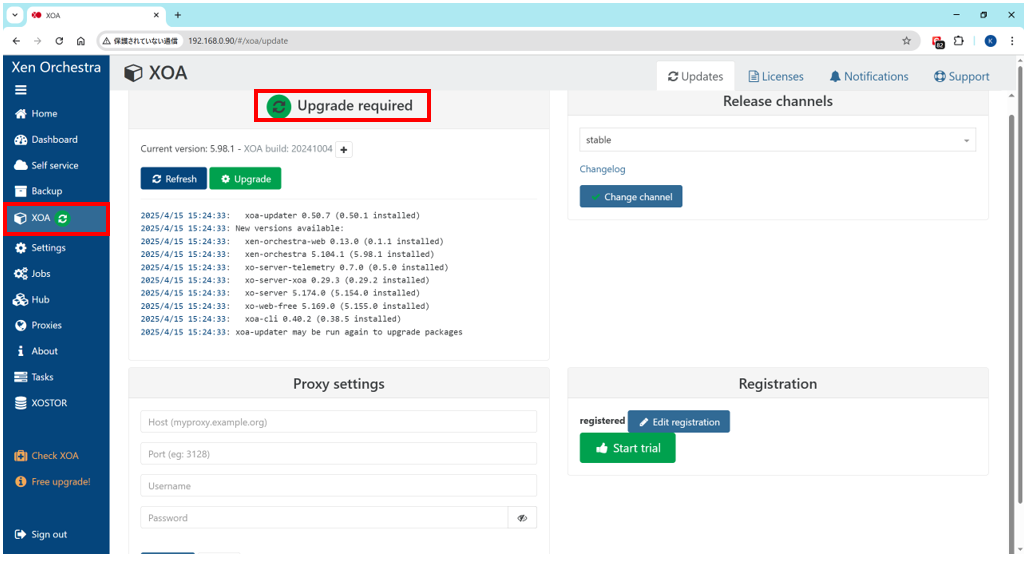Expand the release channel dropdown showing stable
This screenshot has width=1024, height=561.
(777, 141)
